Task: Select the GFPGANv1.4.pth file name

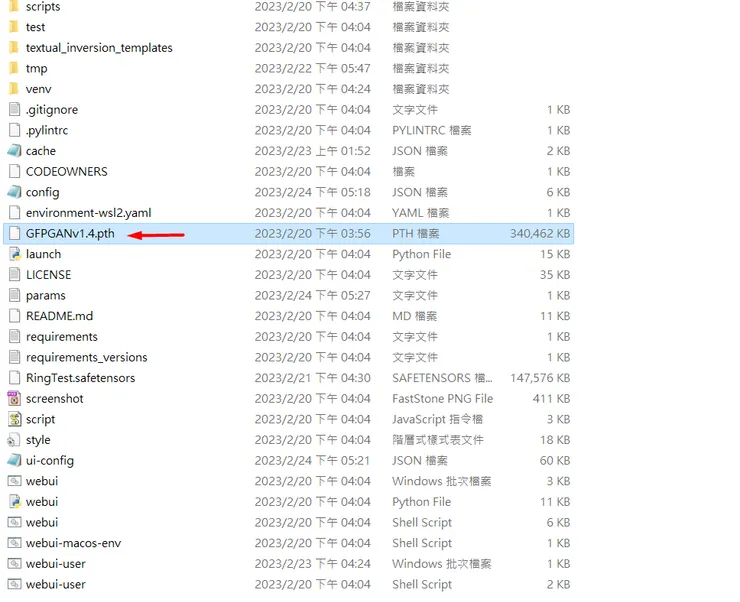Action: [70, 234]
